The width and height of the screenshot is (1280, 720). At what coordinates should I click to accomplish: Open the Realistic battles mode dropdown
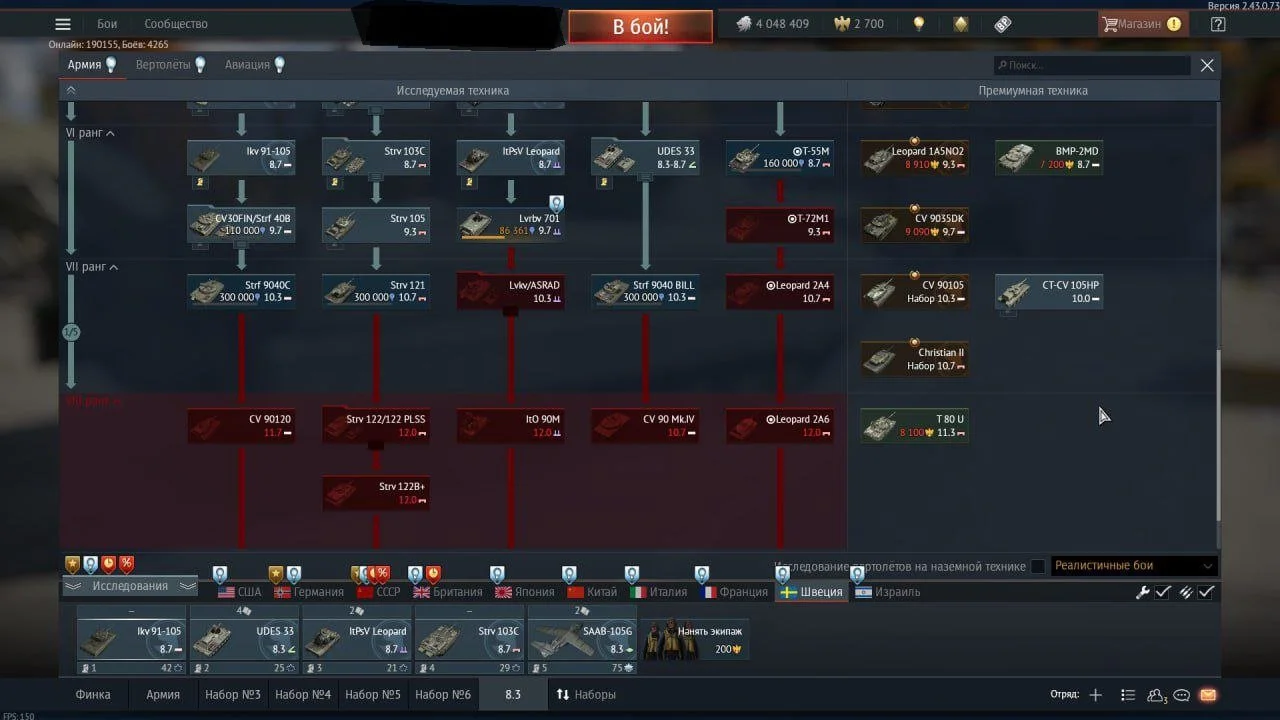(x=1133, y=566)
